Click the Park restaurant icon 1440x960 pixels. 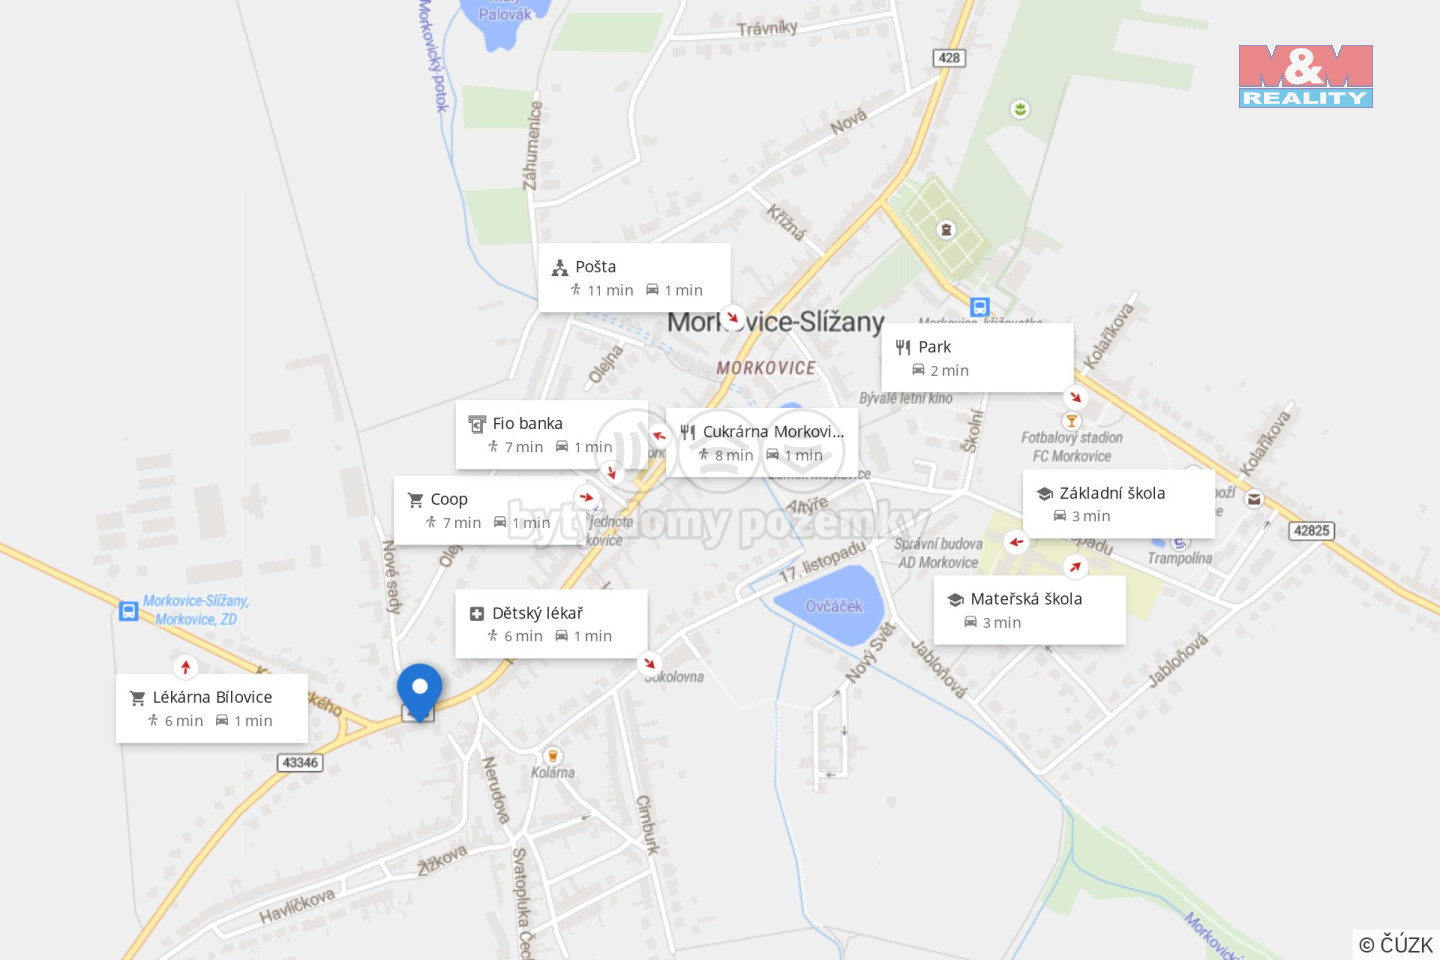pyautogui.click(x=903, y=347)
